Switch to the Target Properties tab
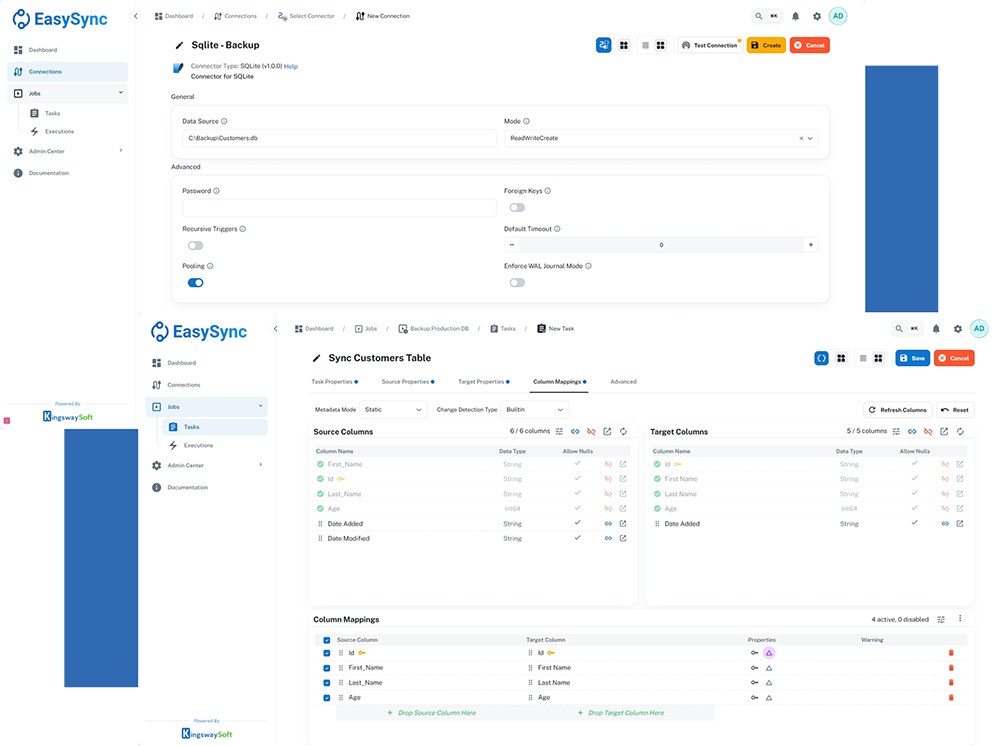Viewport: 1000px width, 746px height. point(483,382)
